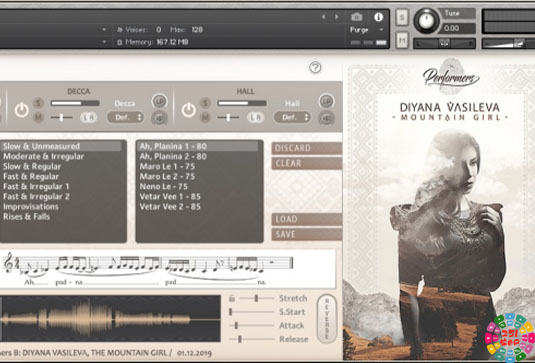Mute the DECCA microphone
Image resolution: width=535 pixels, height=363 pixels.
tap(38, 117)
